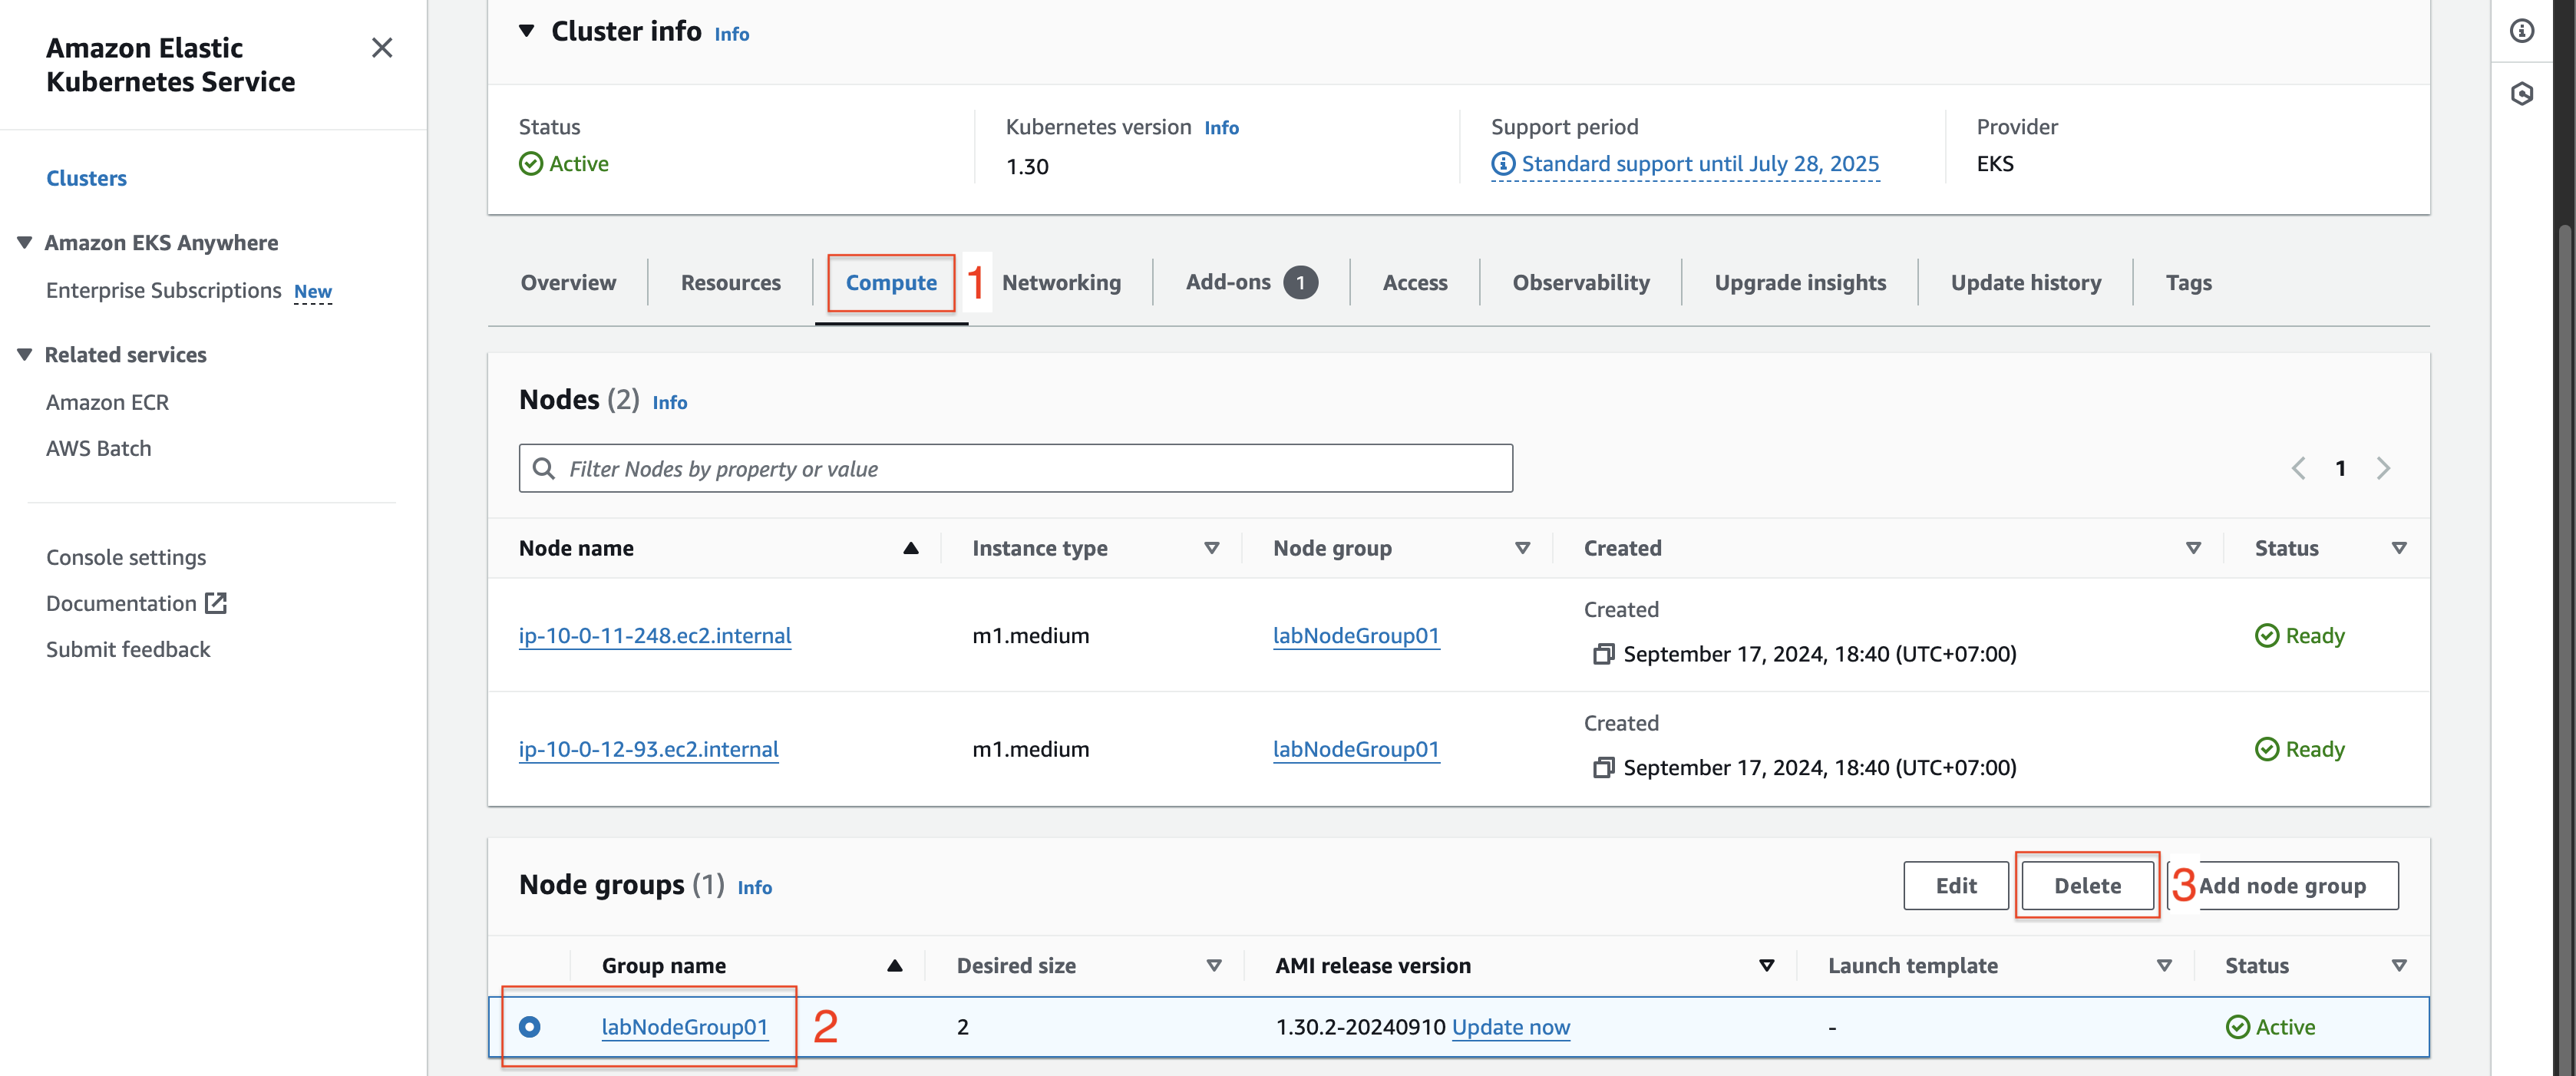Collapse Amazon EKS Anywhere sidebar section

coord(25,242)
